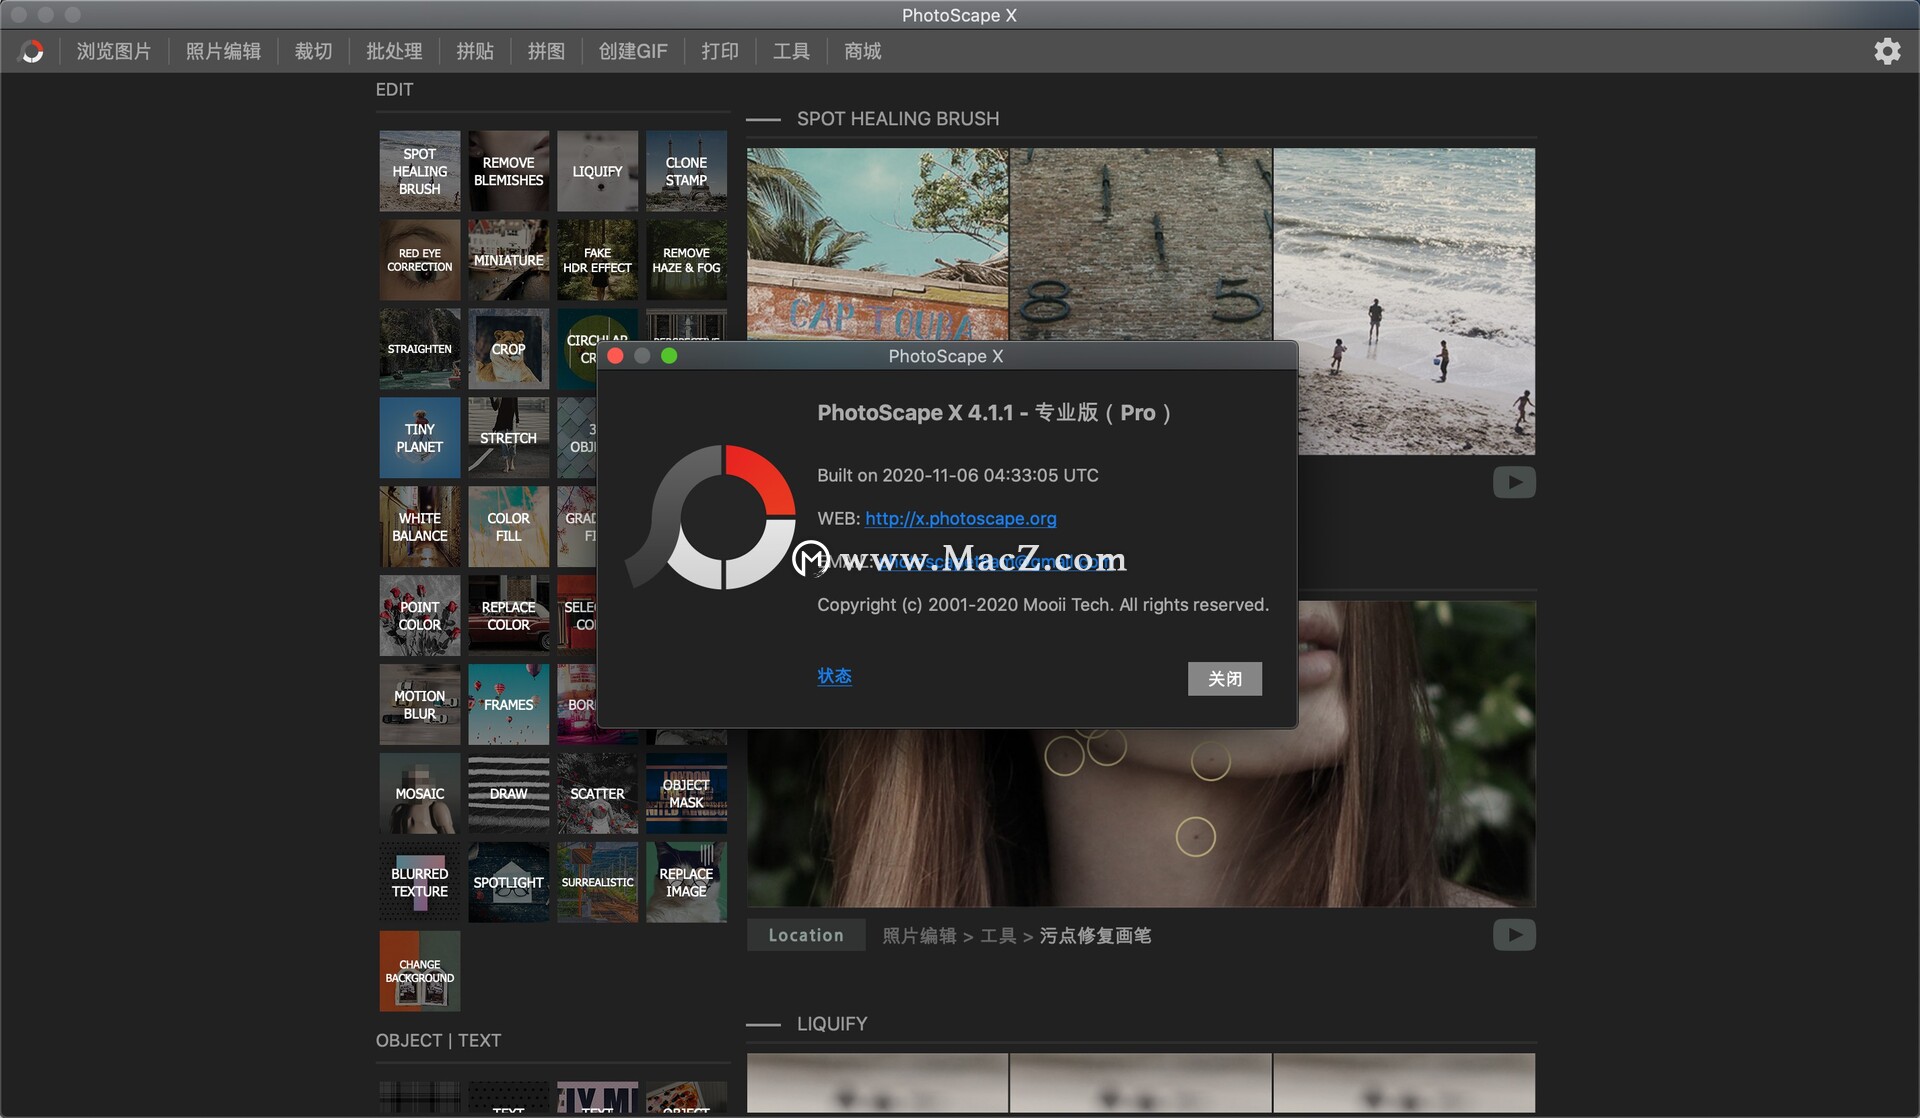
Task: Play the Spot Healing Brush beach video
Action: click(1514, 482)
